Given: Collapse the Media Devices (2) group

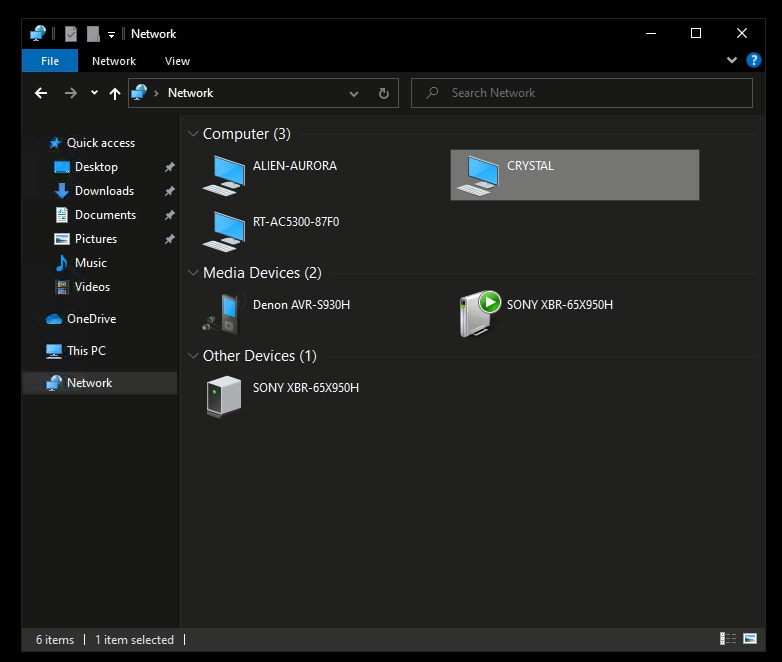Looking at the screenshot, I should tap(193, 273).
